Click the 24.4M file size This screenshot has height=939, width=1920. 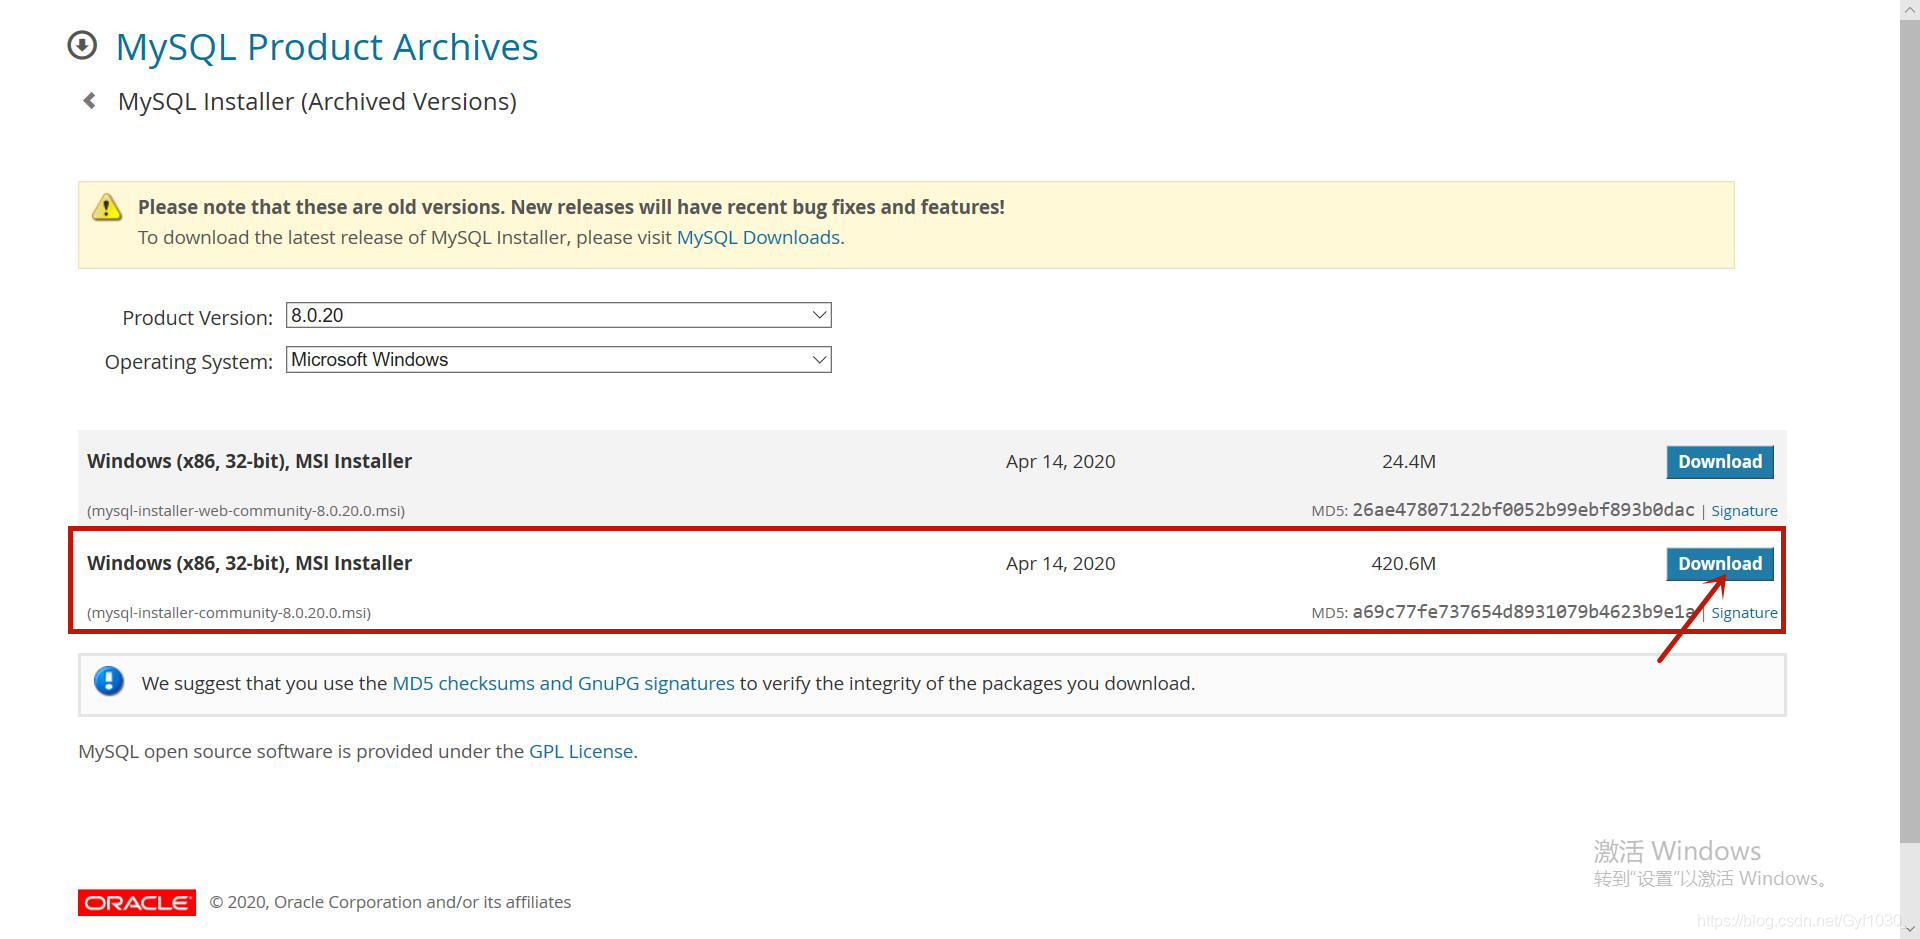(1408, 462)
